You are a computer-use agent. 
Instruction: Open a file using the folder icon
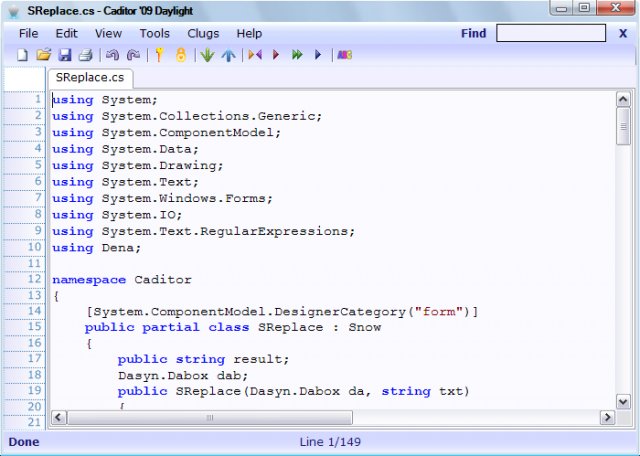[43, 55]
